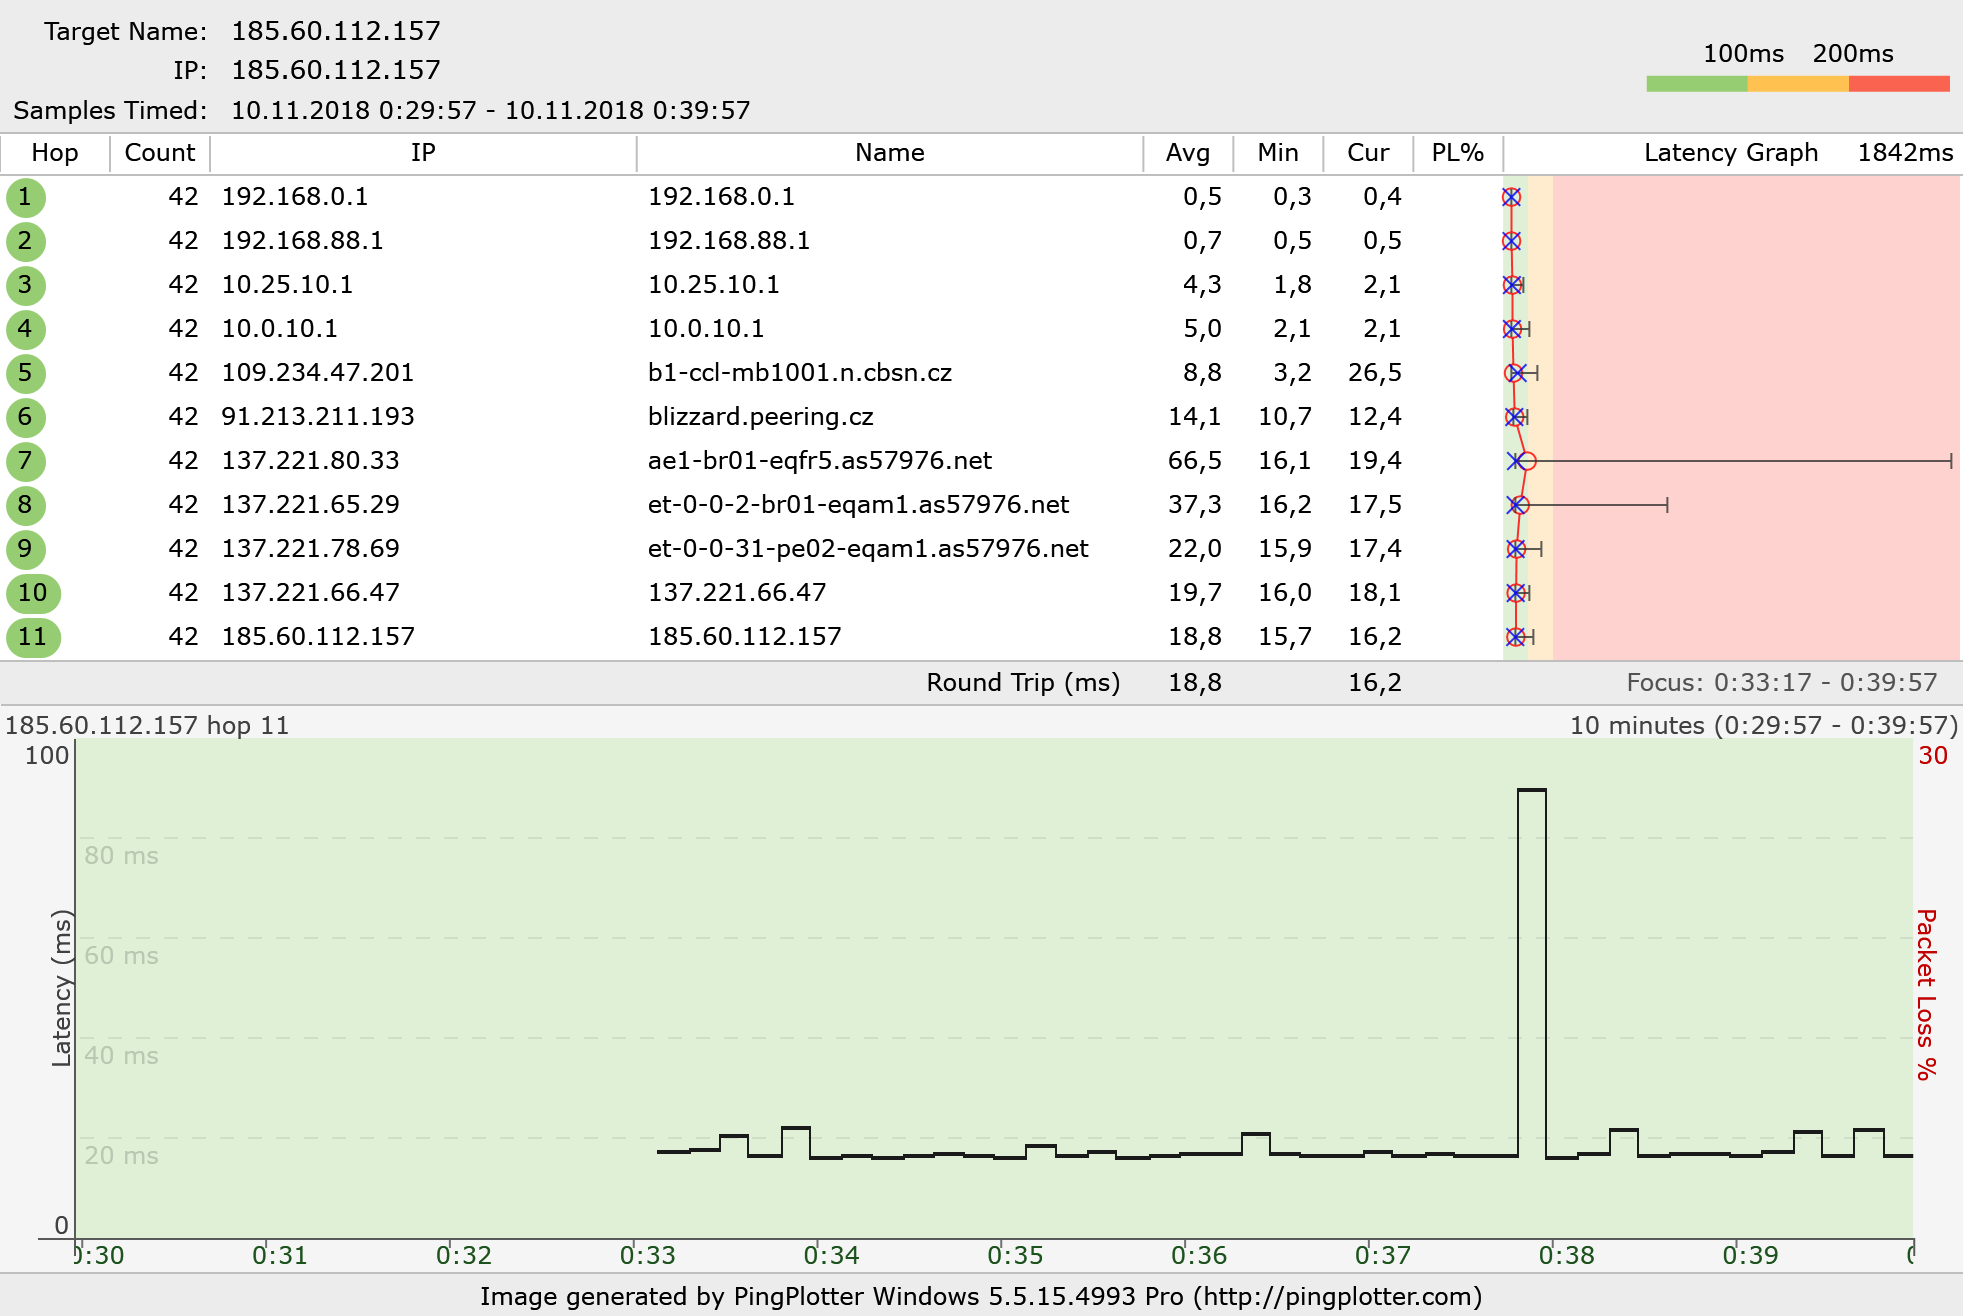Select row with IP 137.221.65.29

click(x=310, y=505)
